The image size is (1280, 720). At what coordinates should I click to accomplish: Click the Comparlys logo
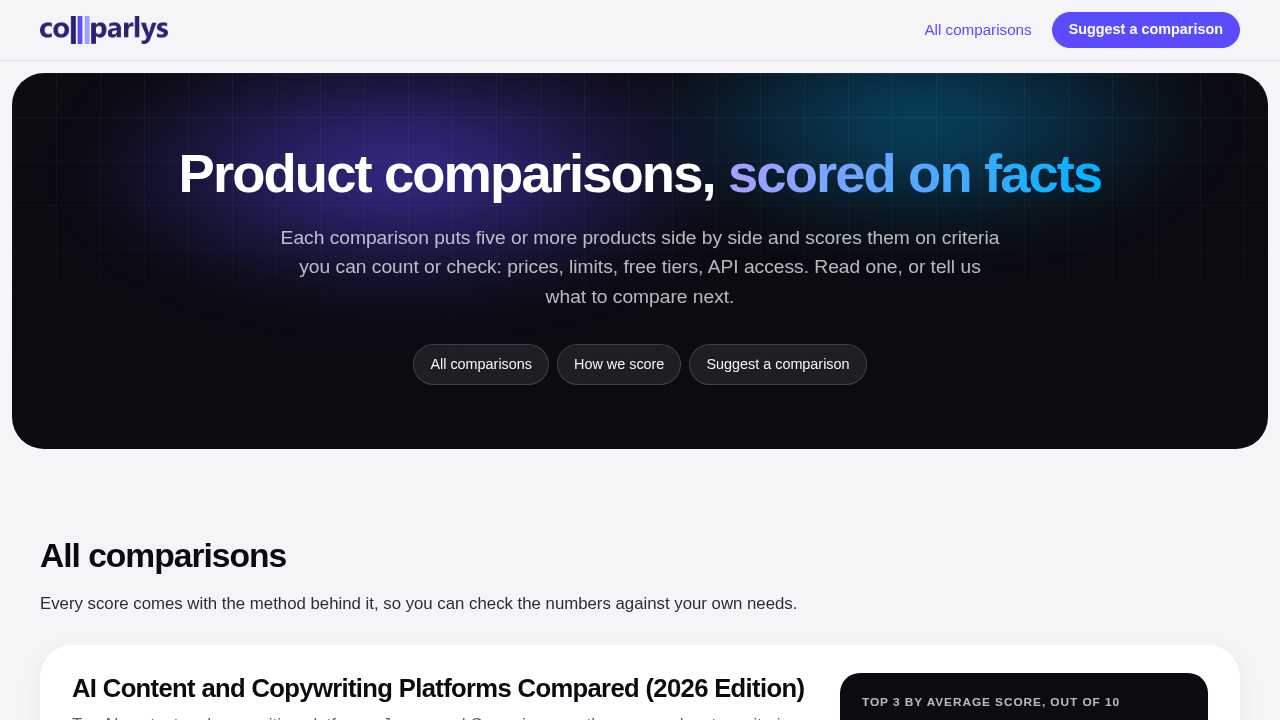click(x=104, y=30)
